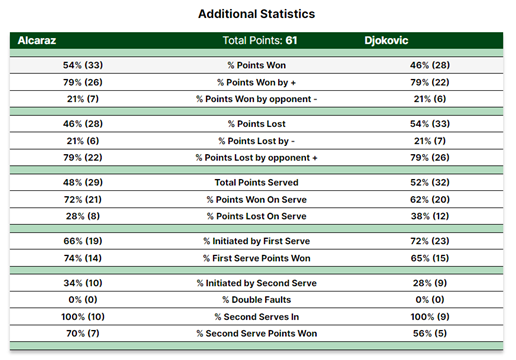Click the % Points Won by + label

pos(256,82)
